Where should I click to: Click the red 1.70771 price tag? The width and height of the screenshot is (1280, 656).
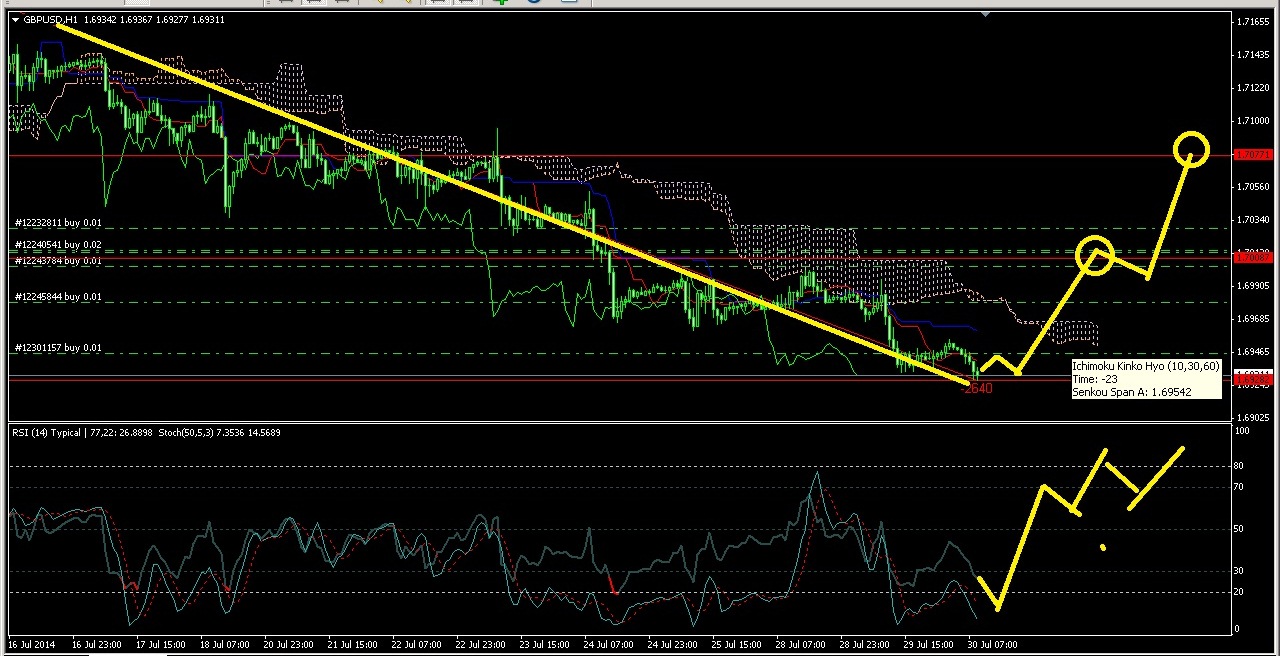tap(1253, 155)
